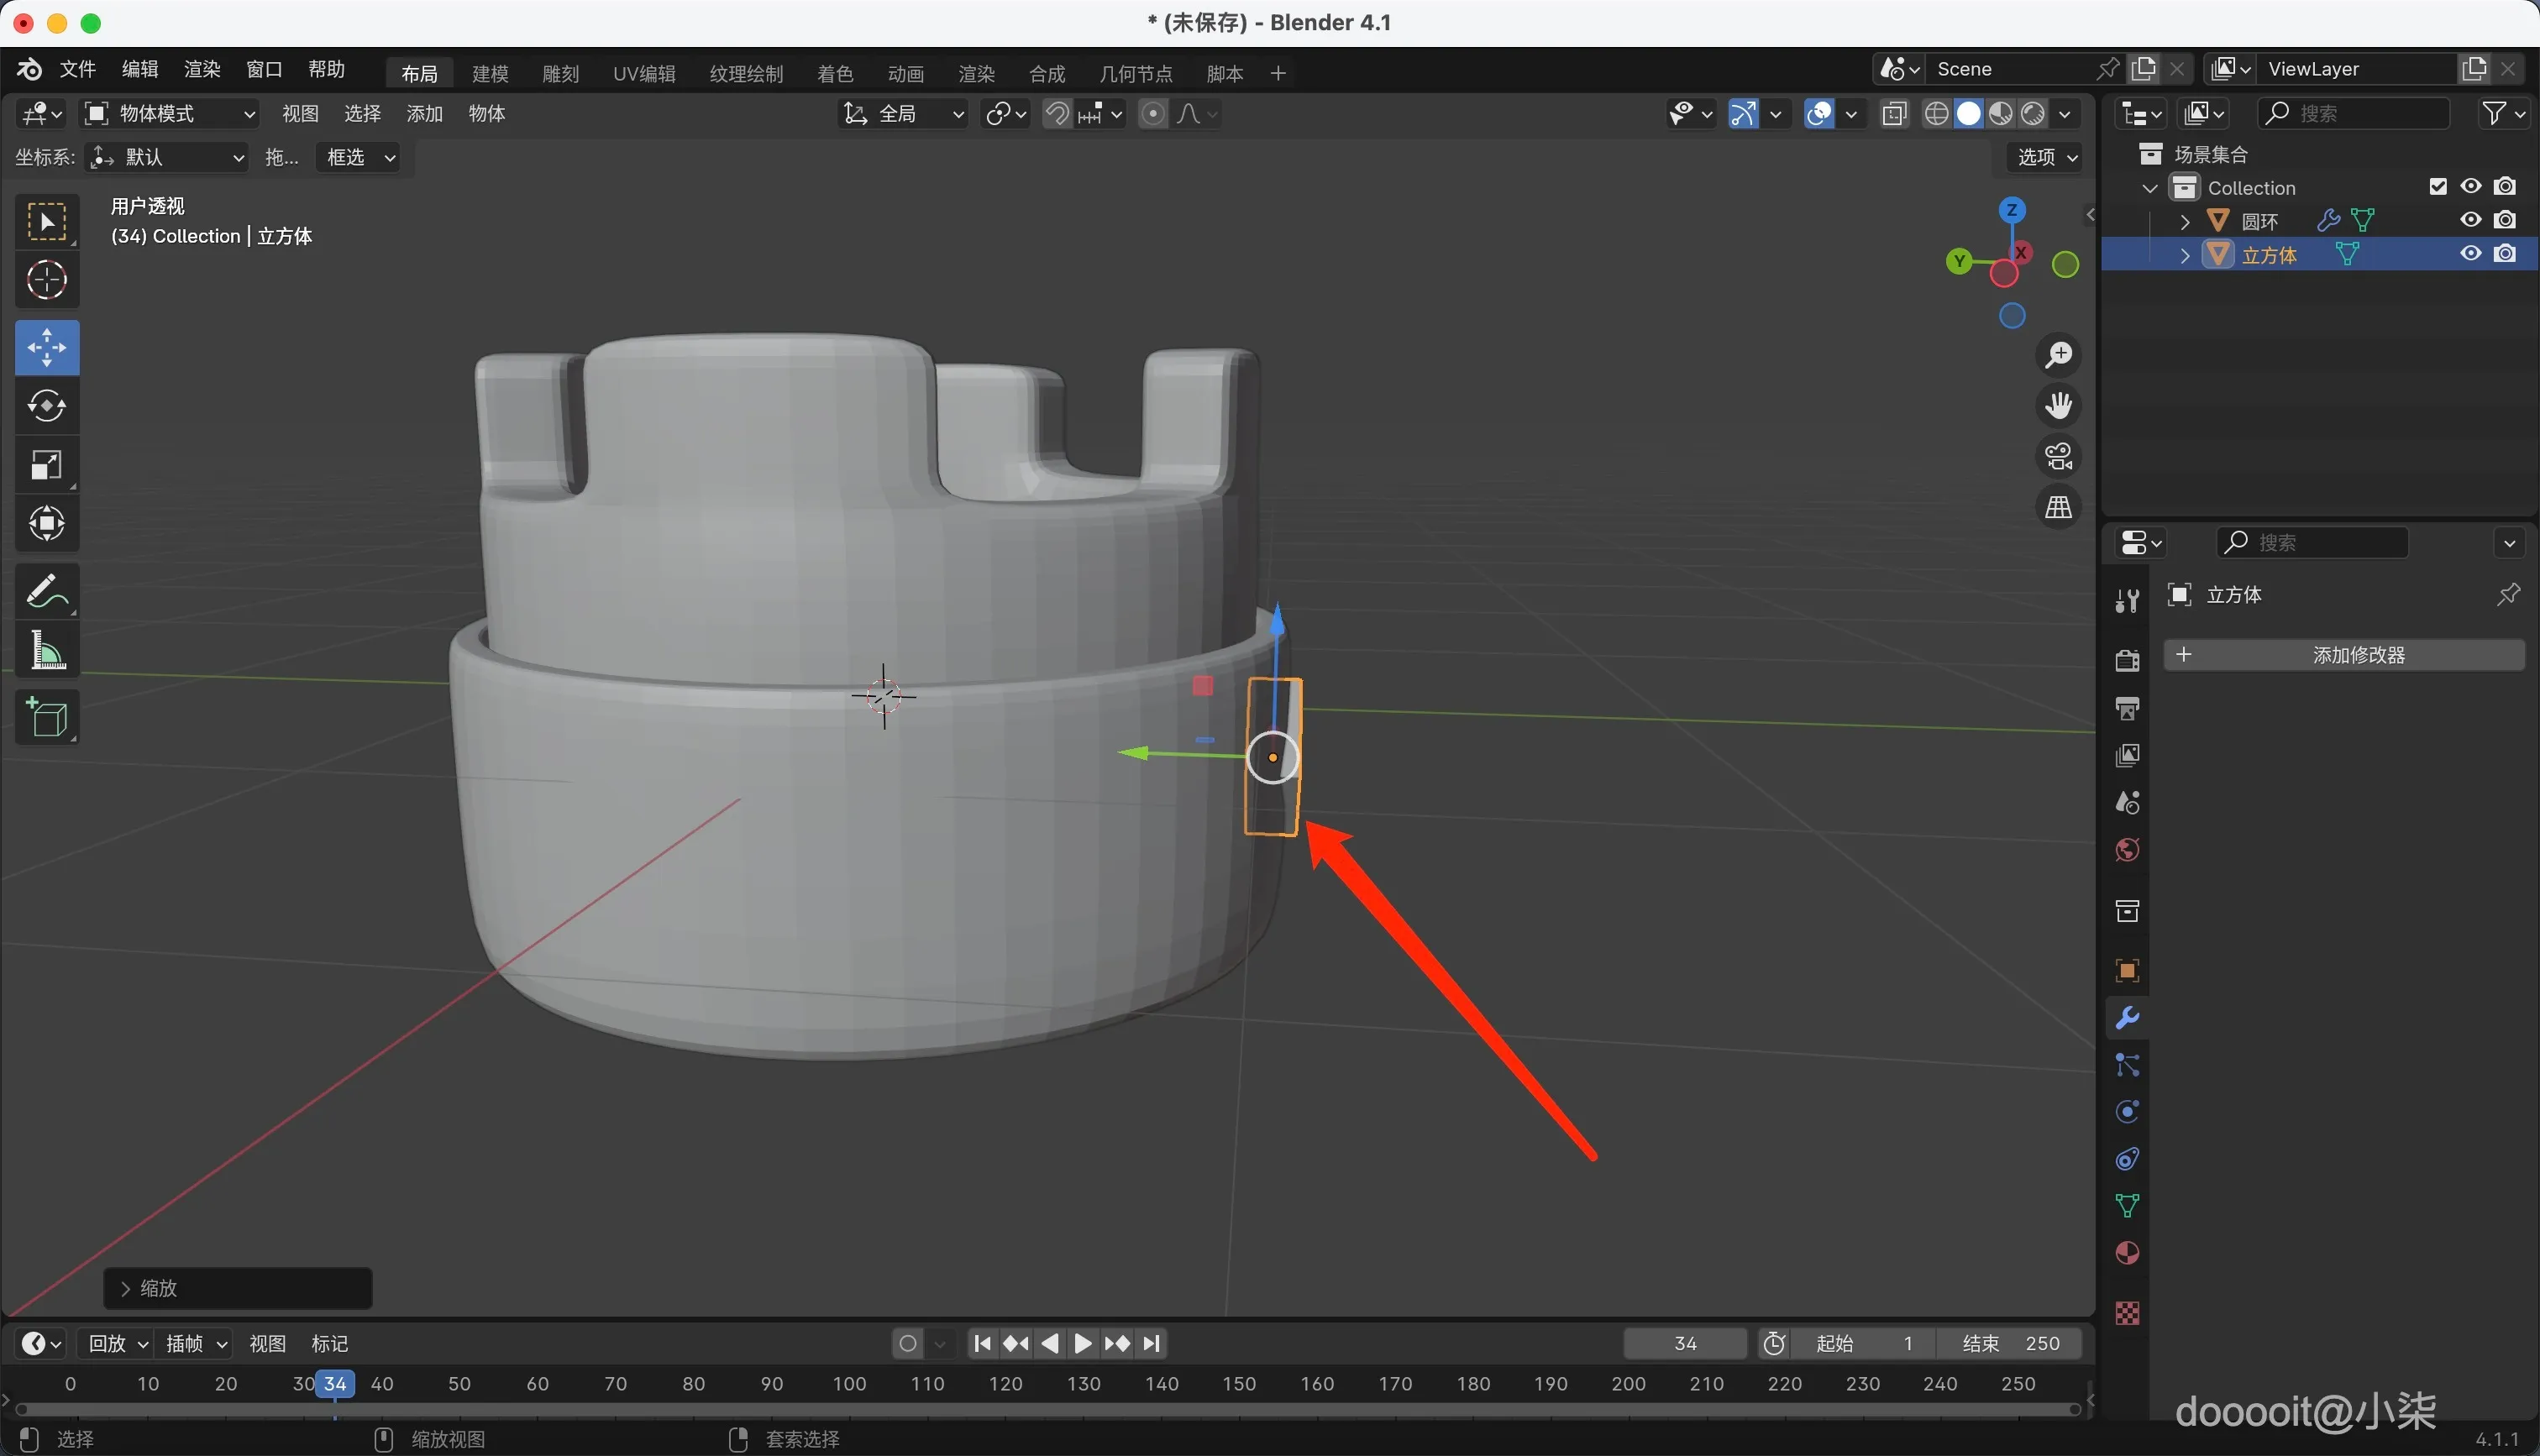The height and width of the screenshot is (1456, 2540).
Task: Toggle the snapping magnet button
Action: click(1056, 114)
